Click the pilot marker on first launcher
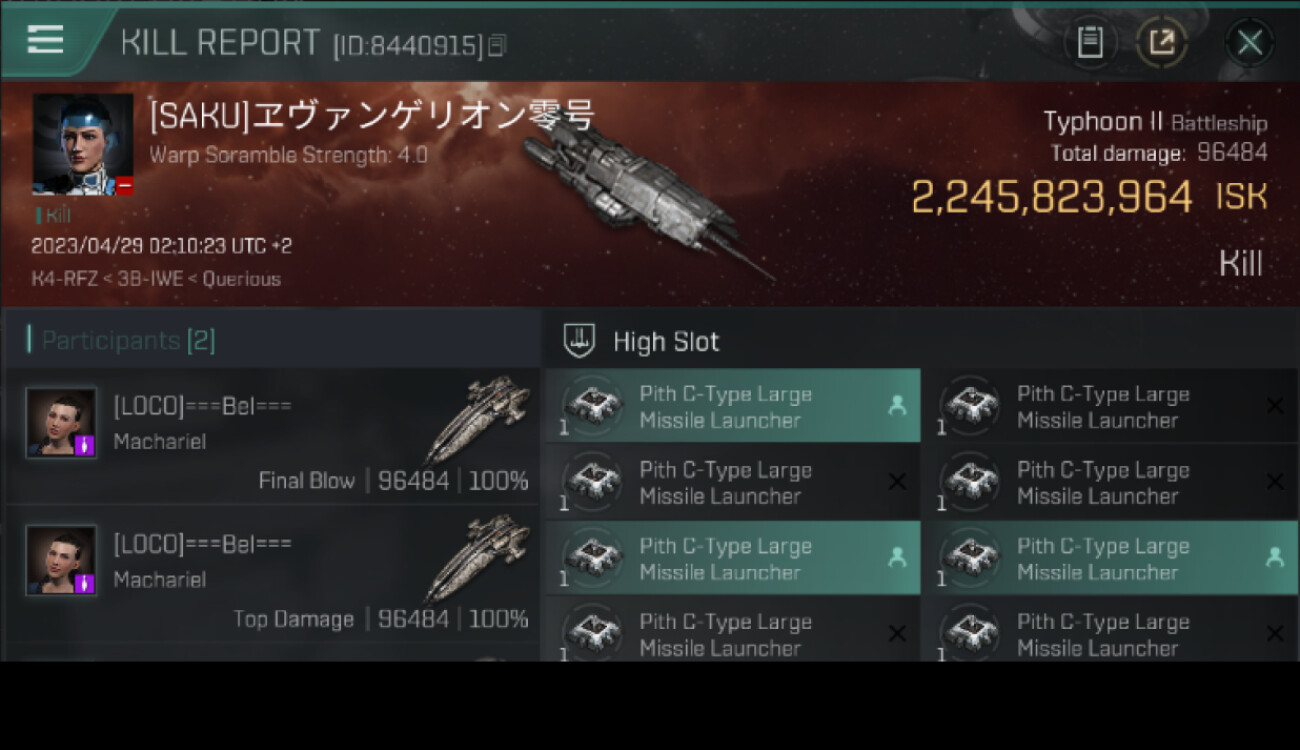 (x=897, y=405)
